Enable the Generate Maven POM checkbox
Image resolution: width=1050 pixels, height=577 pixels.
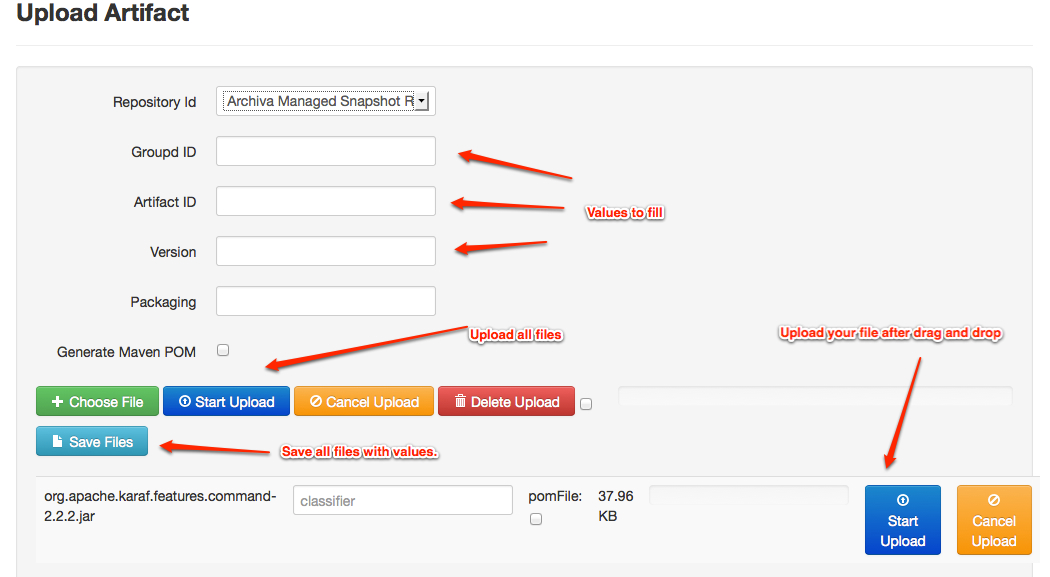[x=223, y=350]
